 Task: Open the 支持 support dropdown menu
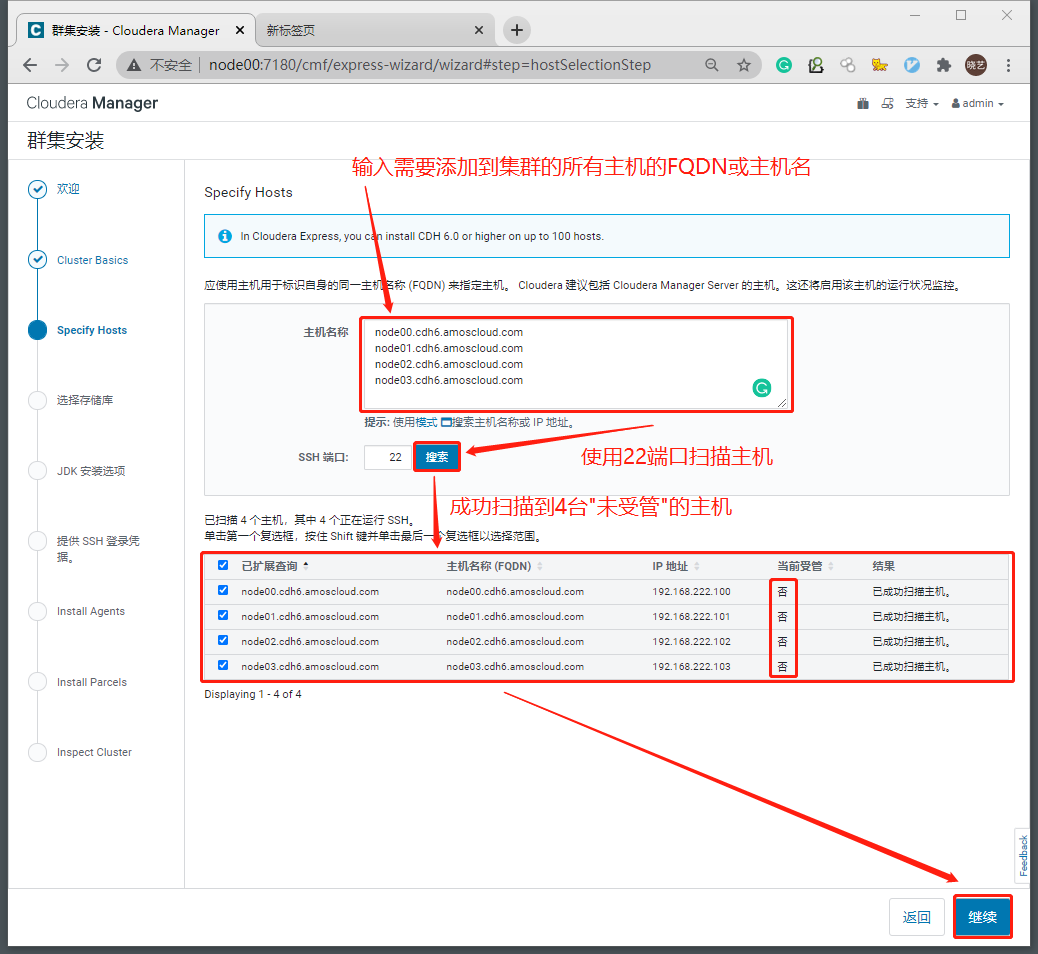pyautogui.click(x=921, y=103)
